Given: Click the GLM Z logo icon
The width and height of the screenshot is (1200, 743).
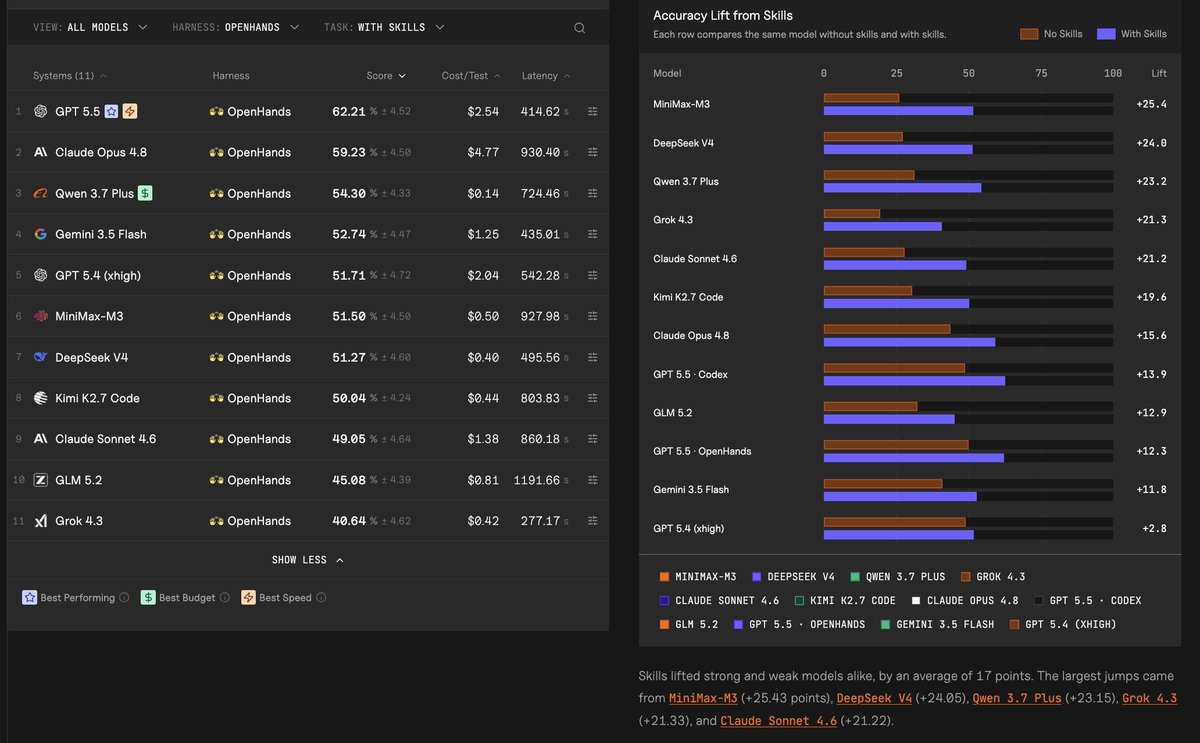Looking at the screenshot, I should pos(41,480).
